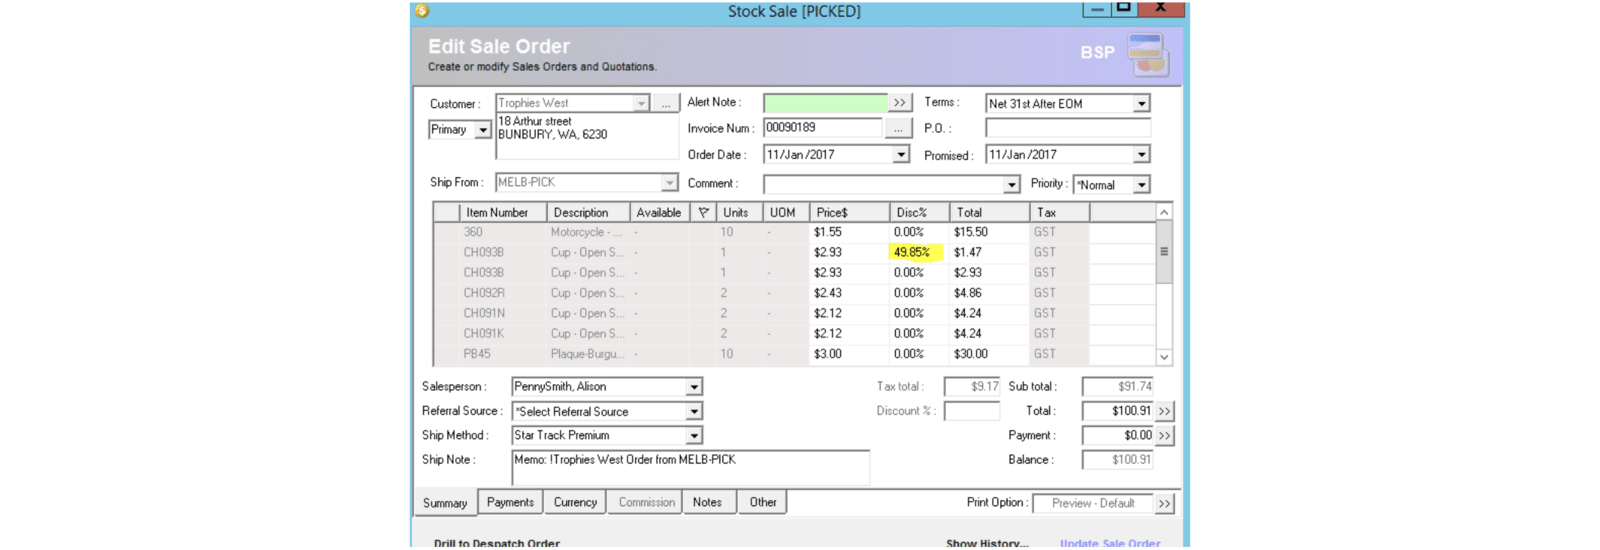Viewport: 1600px width, 550px height.
Task: Open the Currency tab
Action: [x=575, y=502]
